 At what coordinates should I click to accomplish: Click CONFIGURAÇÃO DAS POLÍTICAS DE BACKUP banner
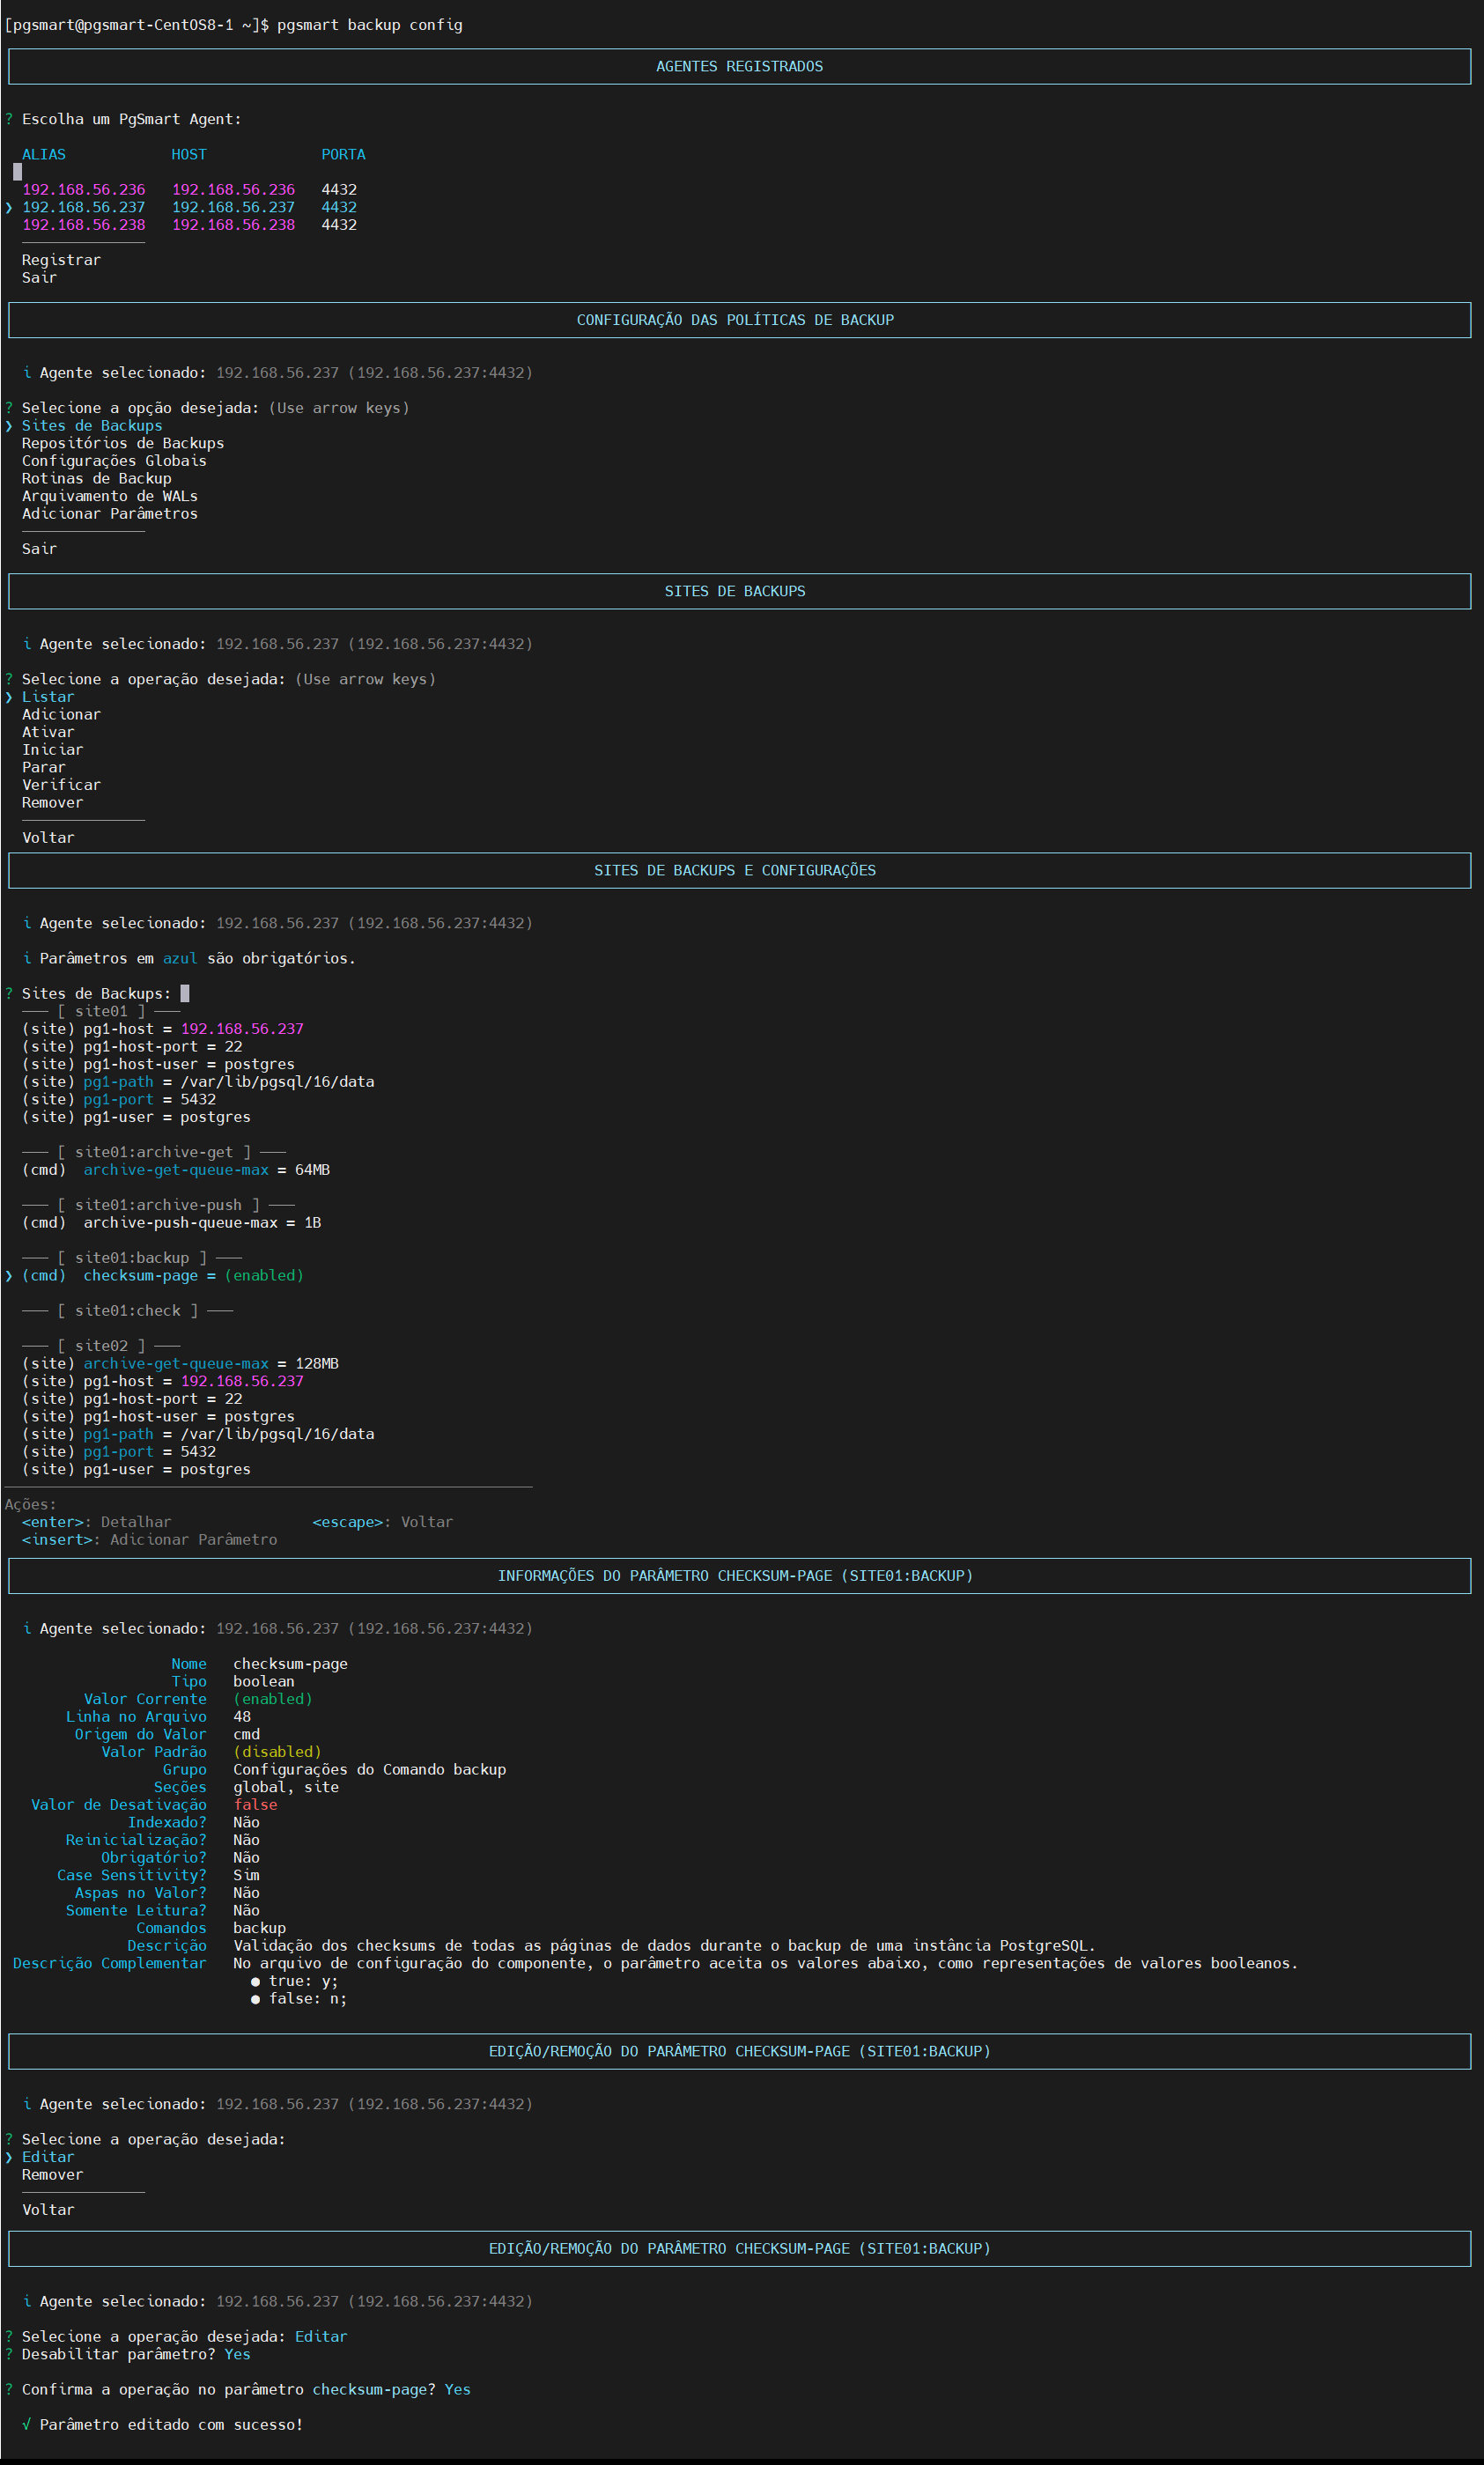[x=740, y=320]
